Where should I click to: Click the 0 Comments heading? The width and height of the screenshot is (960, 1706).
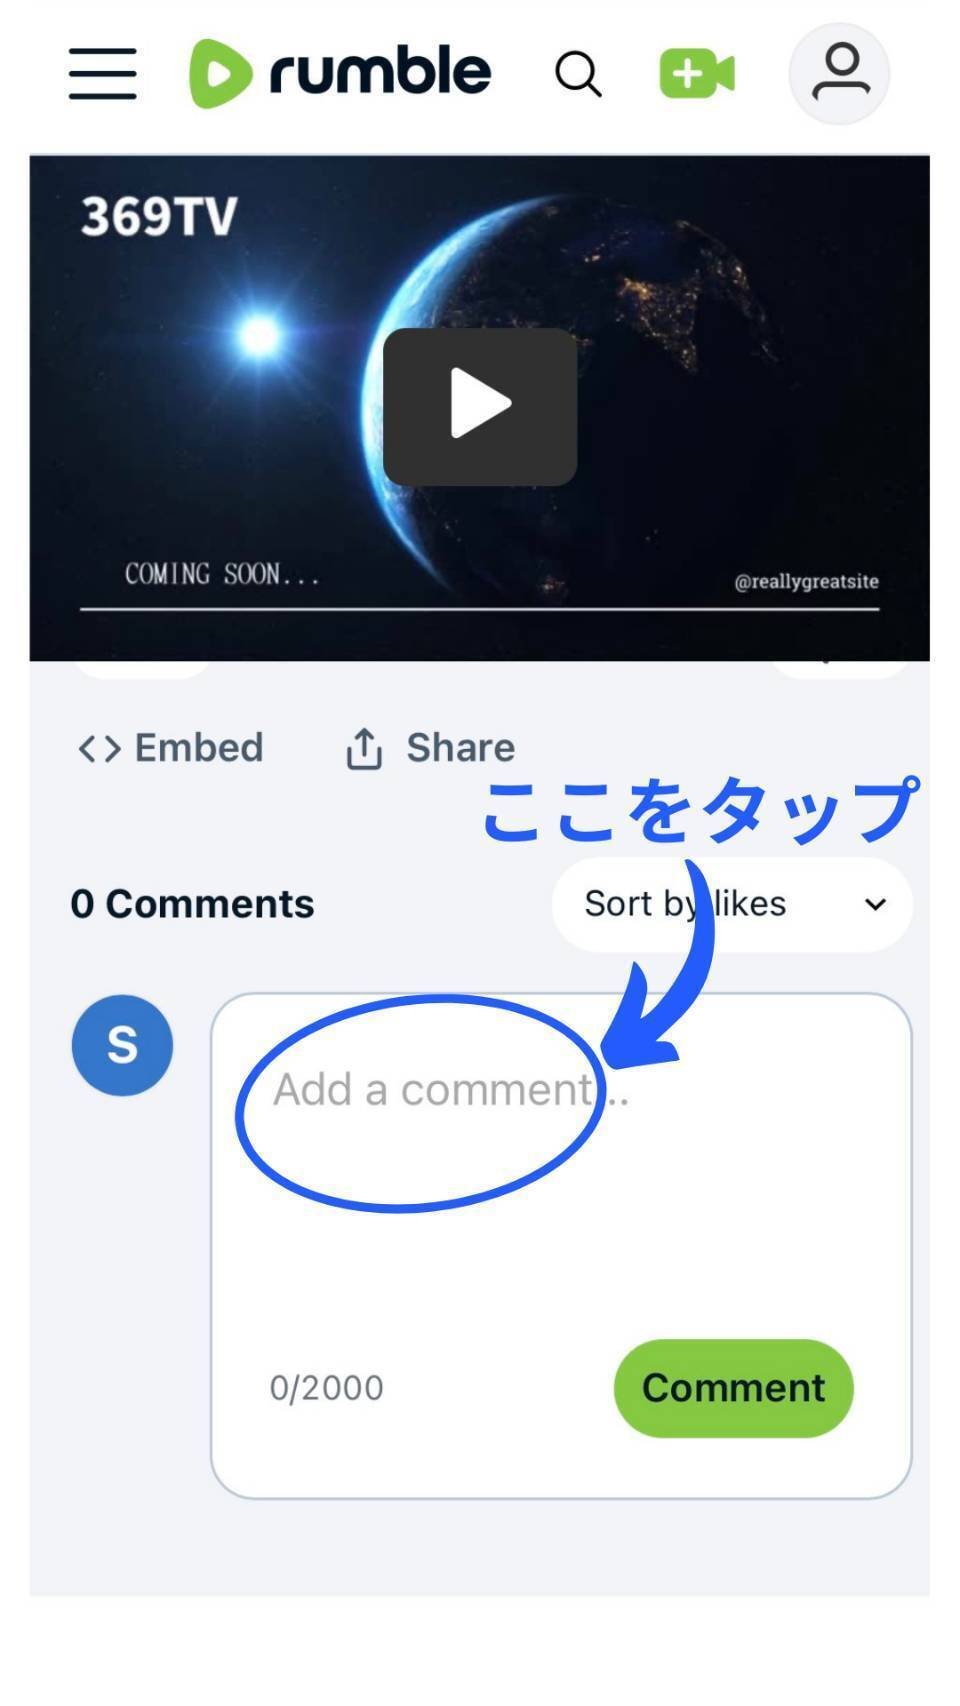(x=192, y=904)
